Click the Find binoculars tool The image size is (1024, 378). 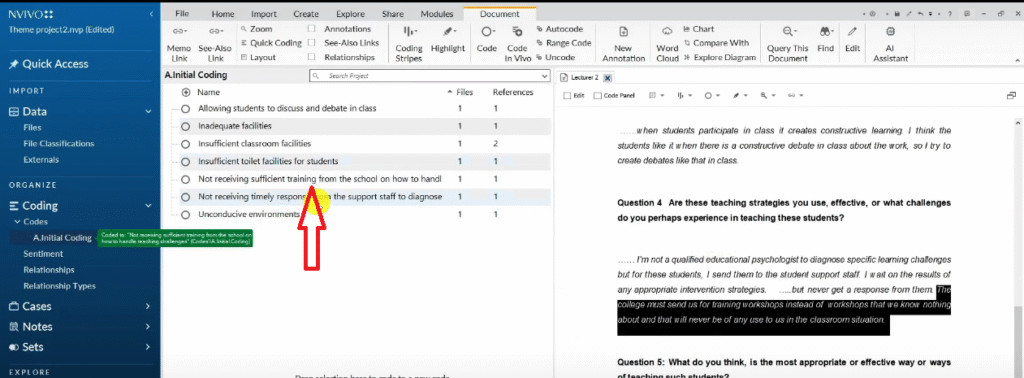825,39
